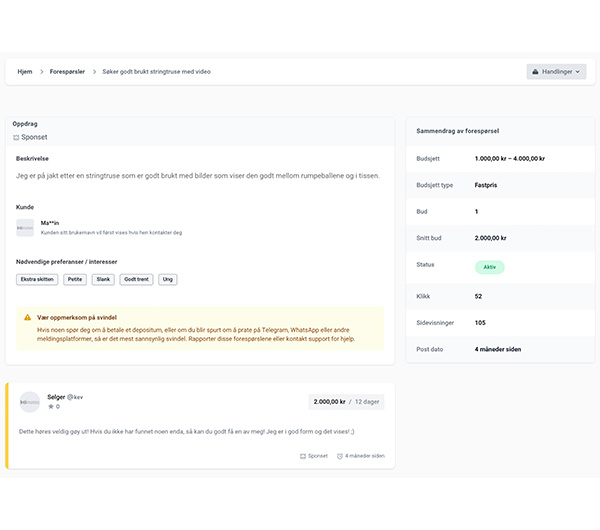The height and width of the screenshot is (530, 600).
Task: Select the Petite preference tag
Action: coord(75,279)
